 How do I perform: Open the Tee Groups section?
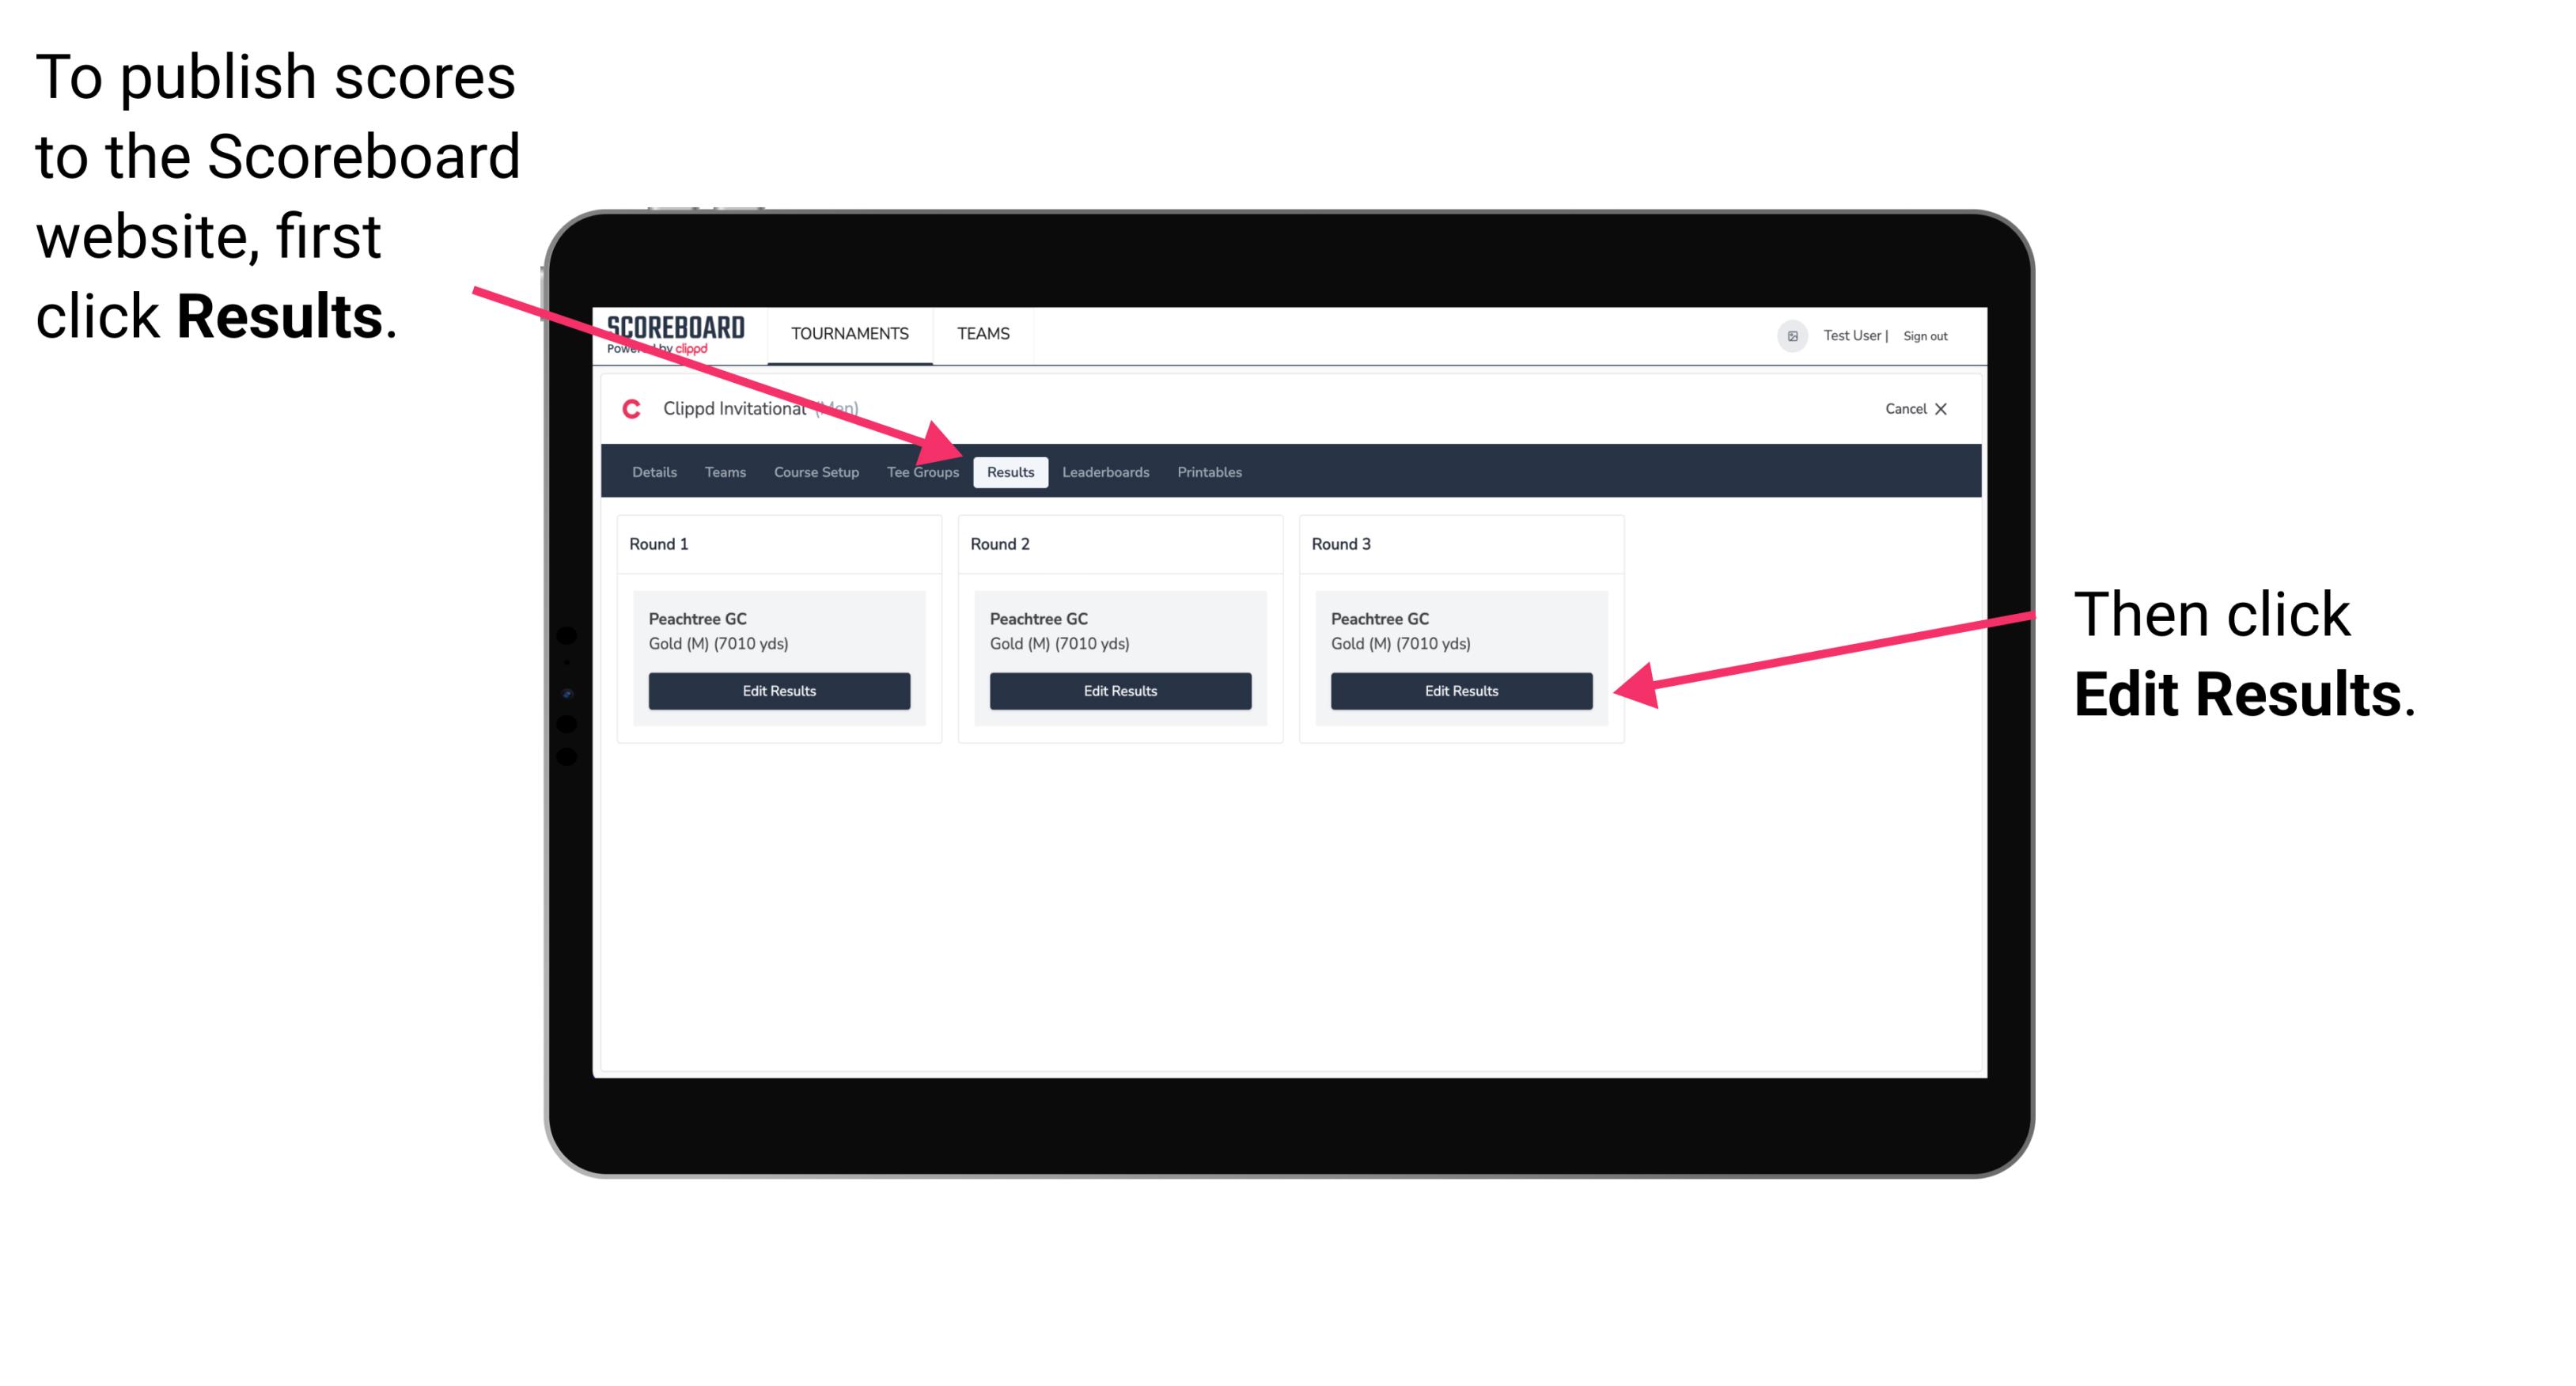(922, 471)
